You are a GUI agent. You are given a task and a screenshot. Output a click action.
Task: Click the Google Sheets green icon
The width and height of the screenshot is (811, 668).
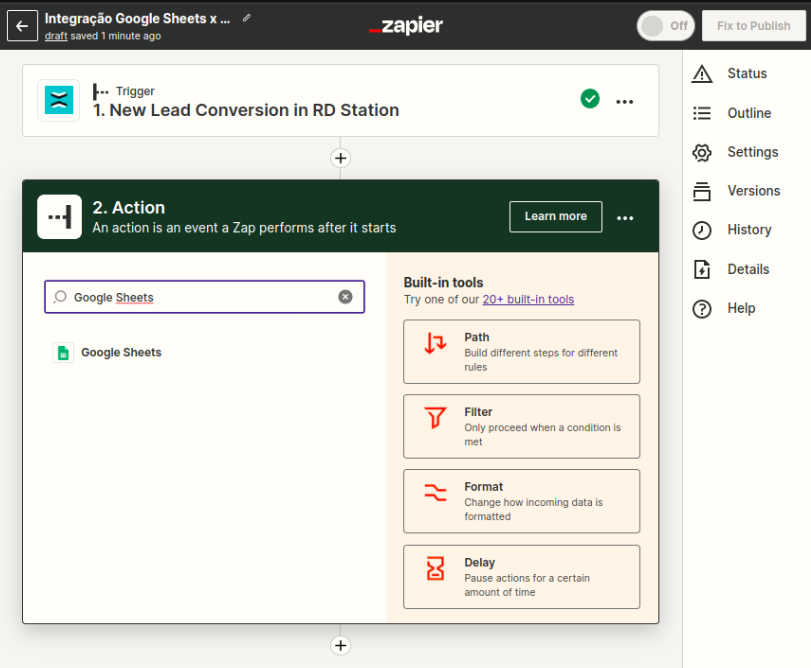[x=63, y=353]
